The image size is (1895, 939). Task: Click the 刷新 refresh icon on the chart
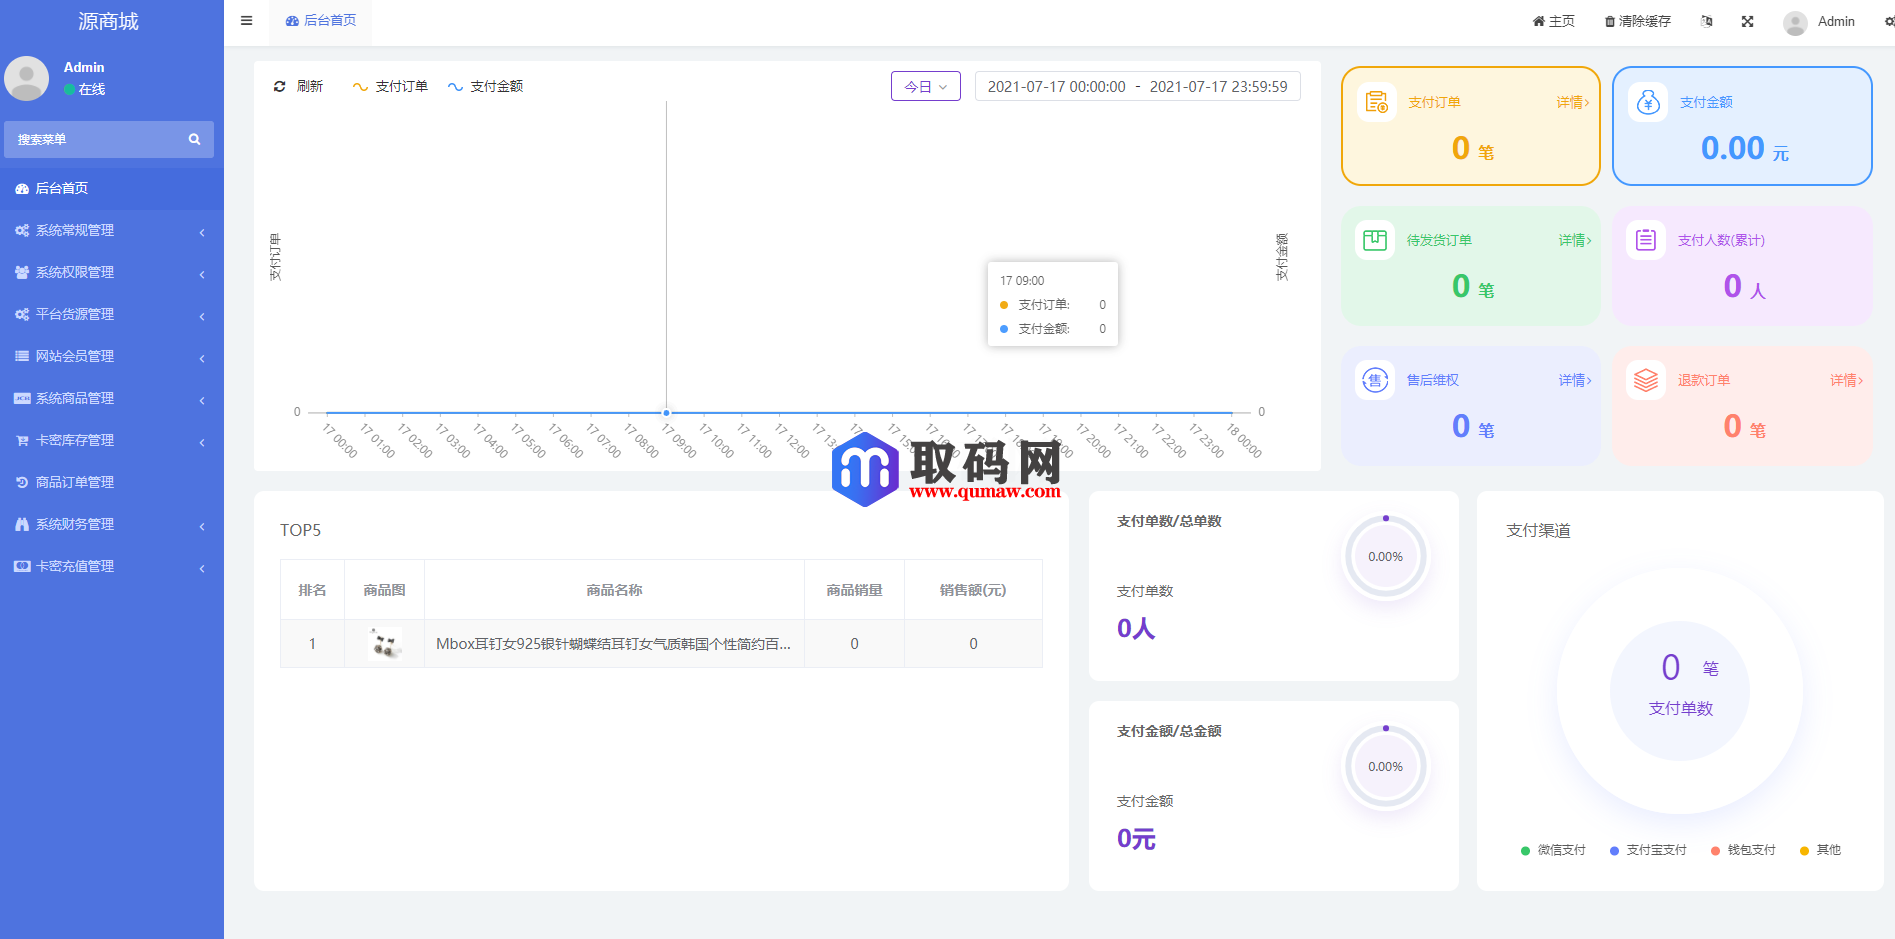(280, 86)
